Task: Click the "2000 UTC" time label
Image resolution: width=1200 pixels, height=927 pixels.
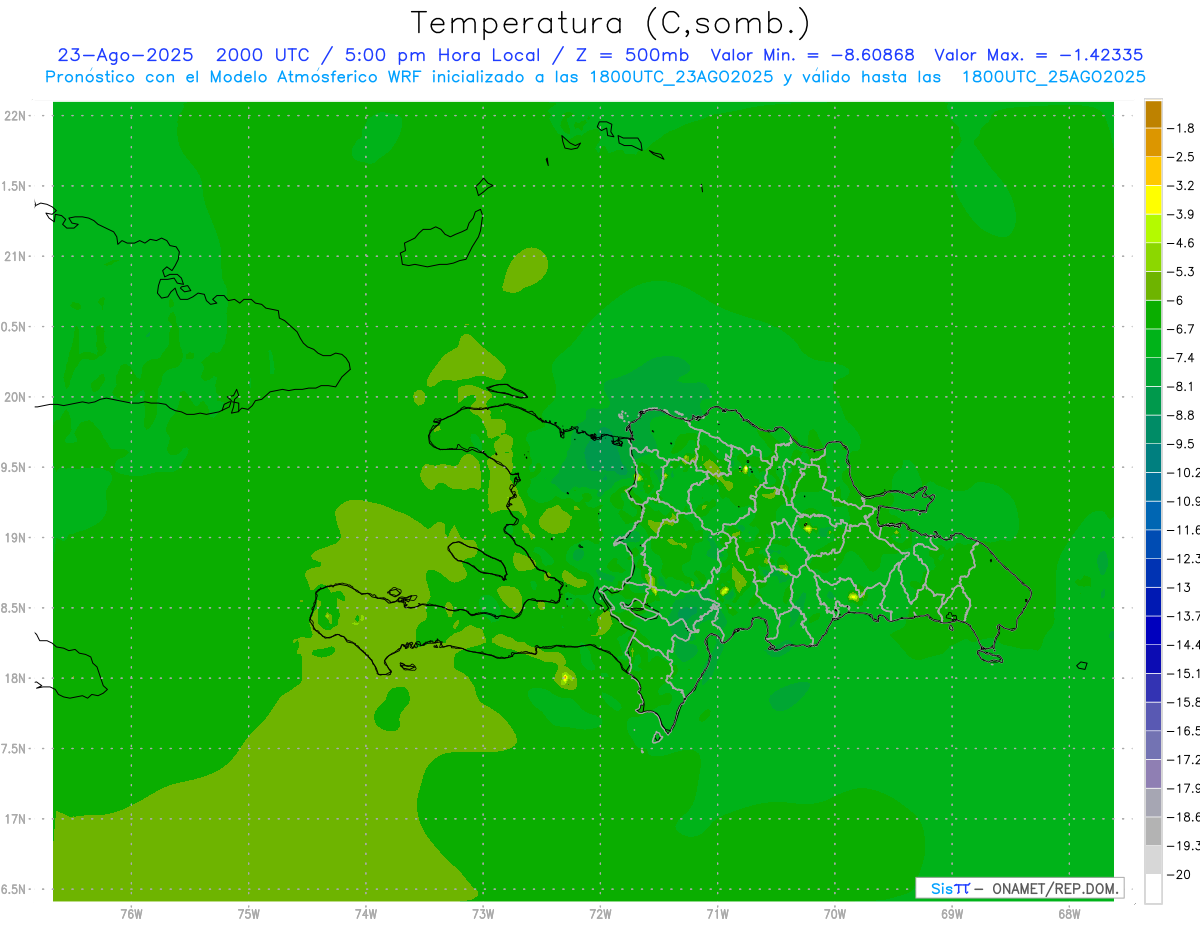Action: (x=263, y=55)
